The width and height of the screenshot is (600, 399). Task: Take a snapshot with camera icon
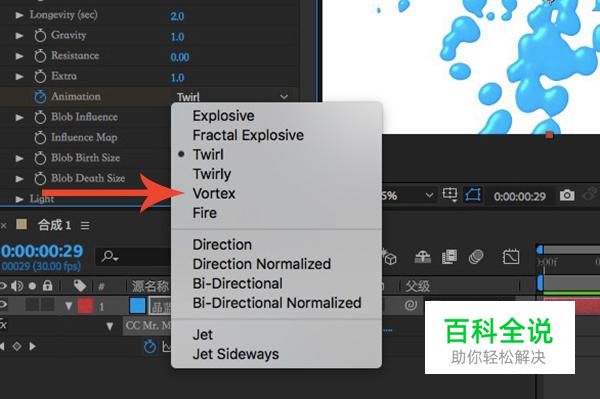click(567, 195)
